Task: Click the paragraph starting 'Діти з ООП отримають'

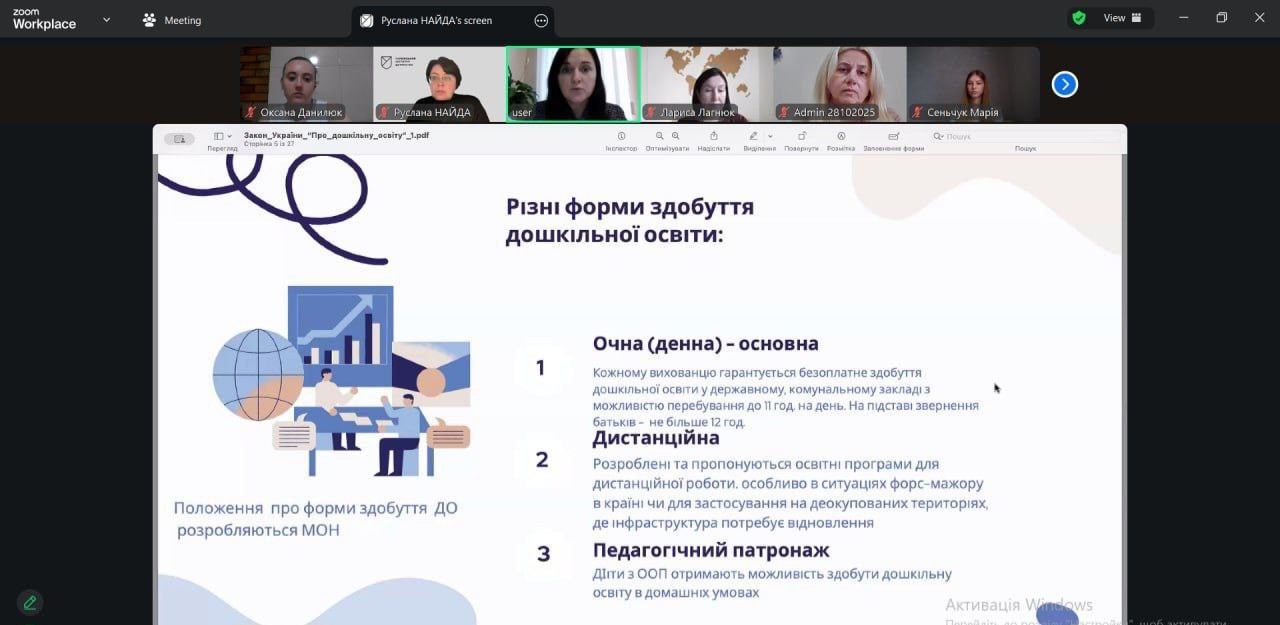Action: (772, 583)
